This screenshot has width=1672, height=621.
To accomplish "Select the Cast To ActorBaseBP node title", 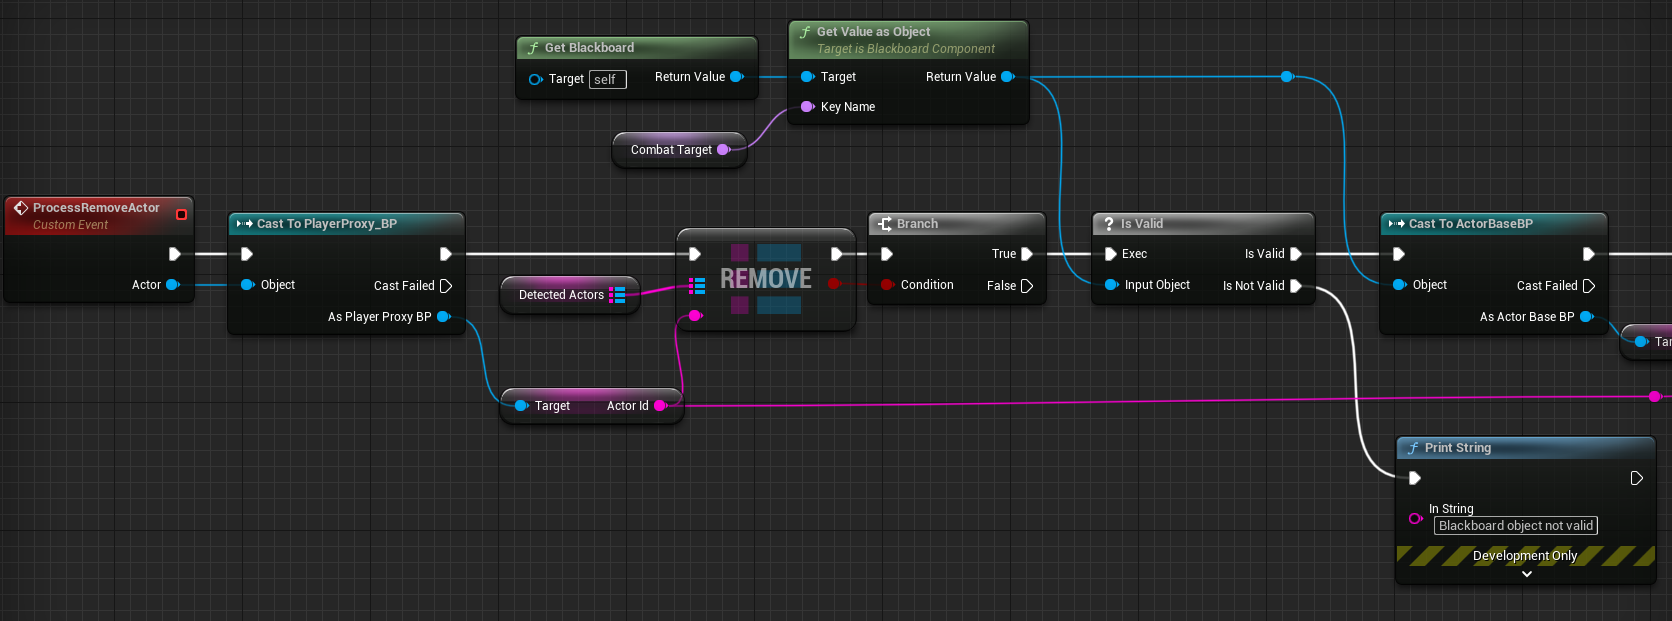I will (x=1470, y=224).
